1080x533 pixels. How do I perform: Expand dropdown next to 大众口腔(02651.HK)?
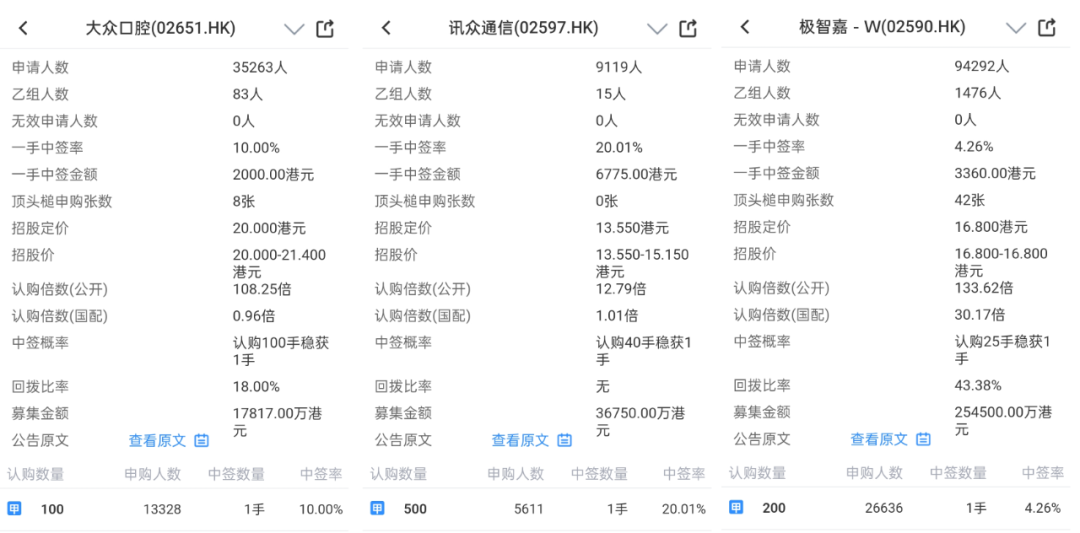pos(294,29)
